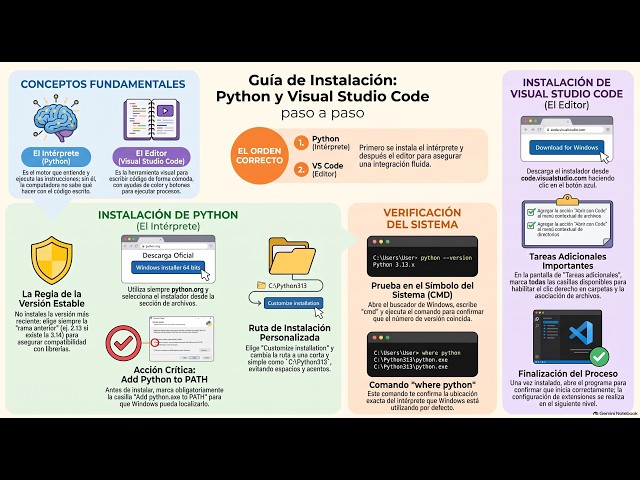Click the 'Guía de Instalación:' title

click(x=322, y=80)
